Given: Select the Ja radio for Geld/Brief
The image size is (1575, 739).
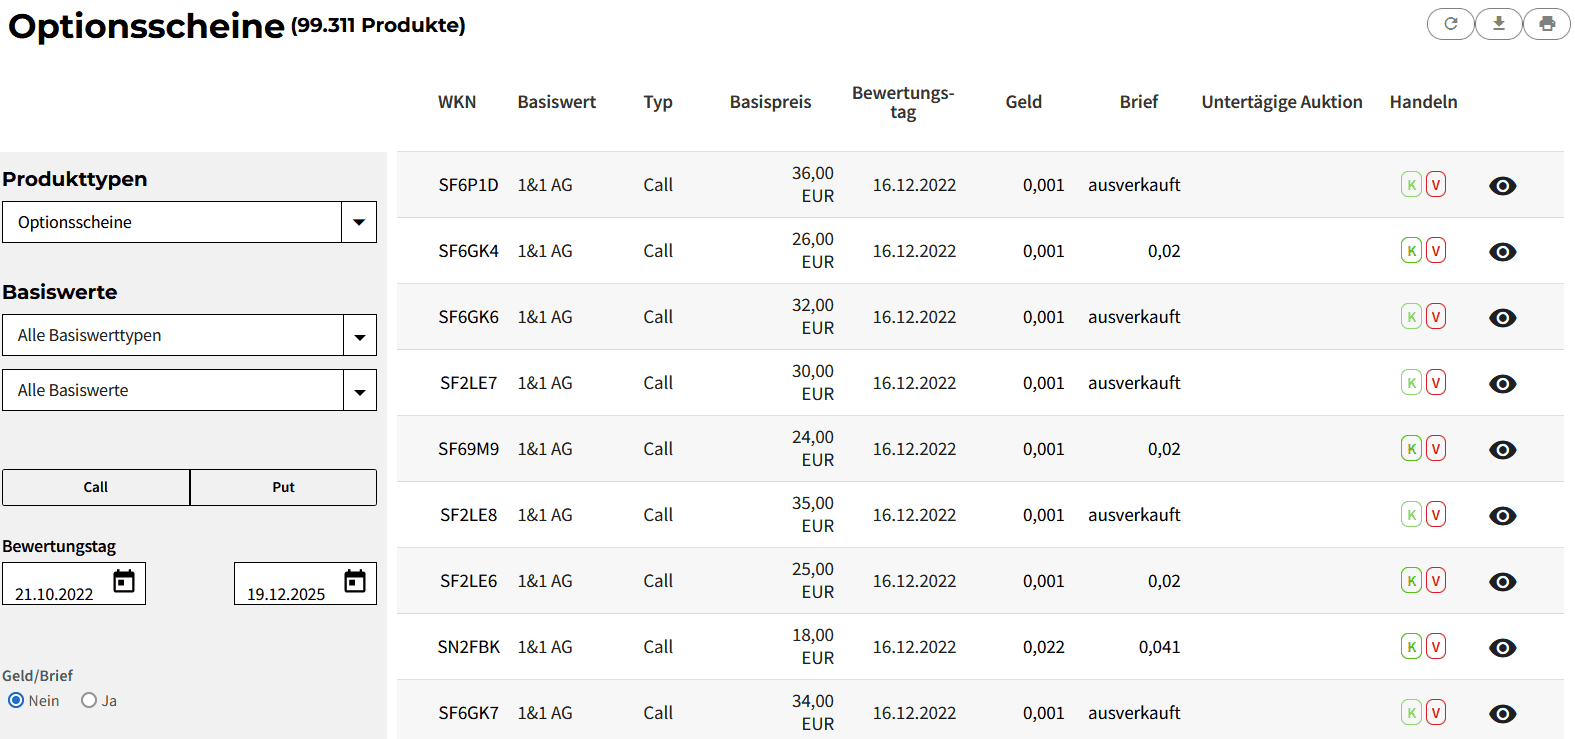Looking at the screenshot, I should pyautogui.click(x=89, y=701).
